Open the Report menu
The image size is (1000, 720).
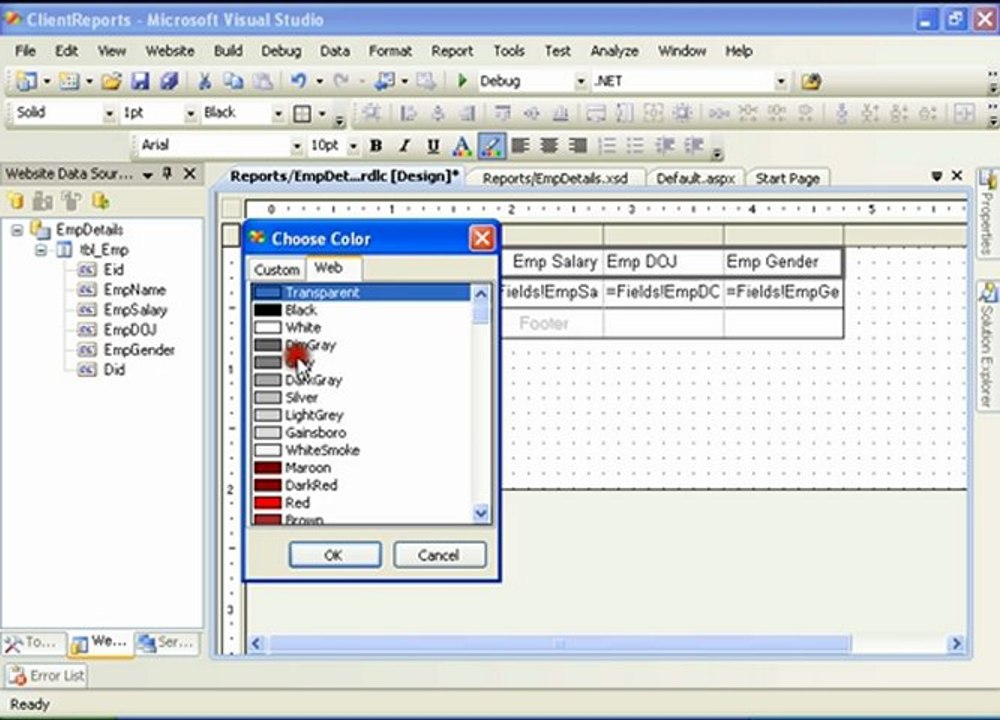tap(452, 51)
